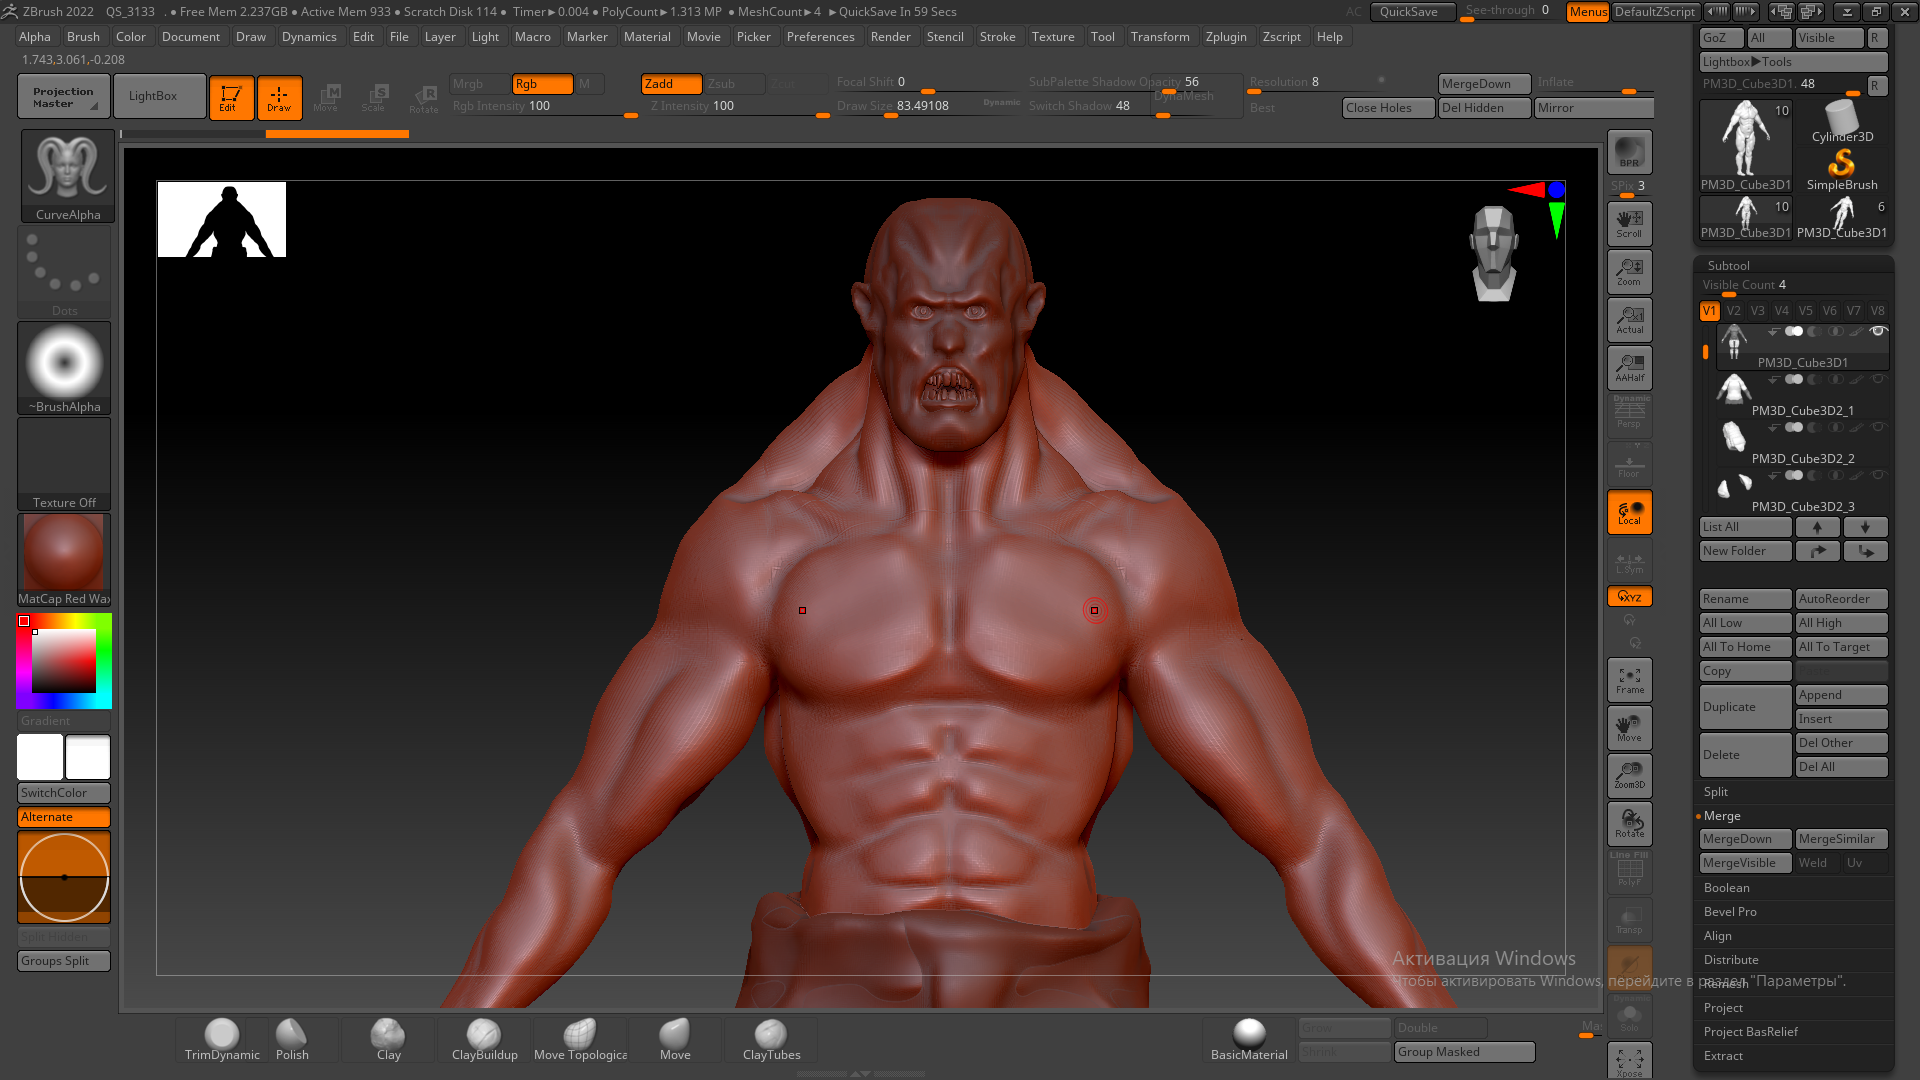Select the ClayBuildup brush
Screen dimensions: 1920x1080
(x=484, y=1039)
